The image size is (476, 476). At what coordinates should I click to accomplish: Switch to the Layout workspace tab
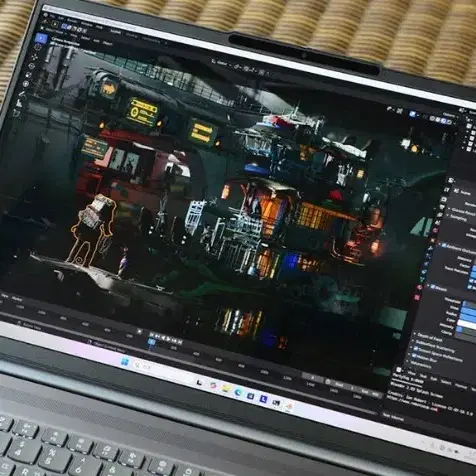tap(116, 31)
